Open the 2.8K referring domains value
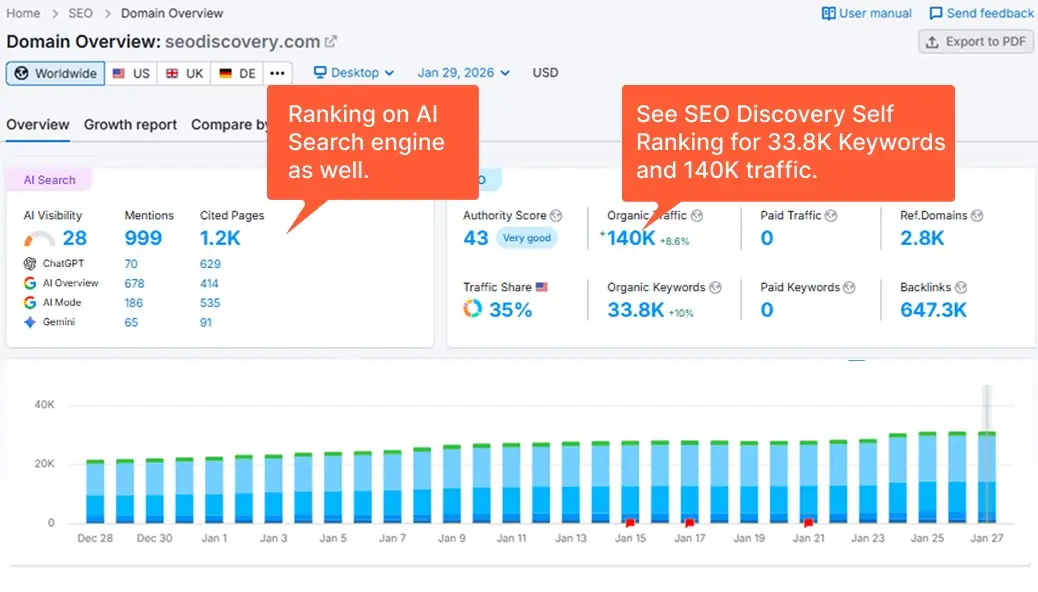The width and height of the screenshot is (1038, 592). point(921,238)
